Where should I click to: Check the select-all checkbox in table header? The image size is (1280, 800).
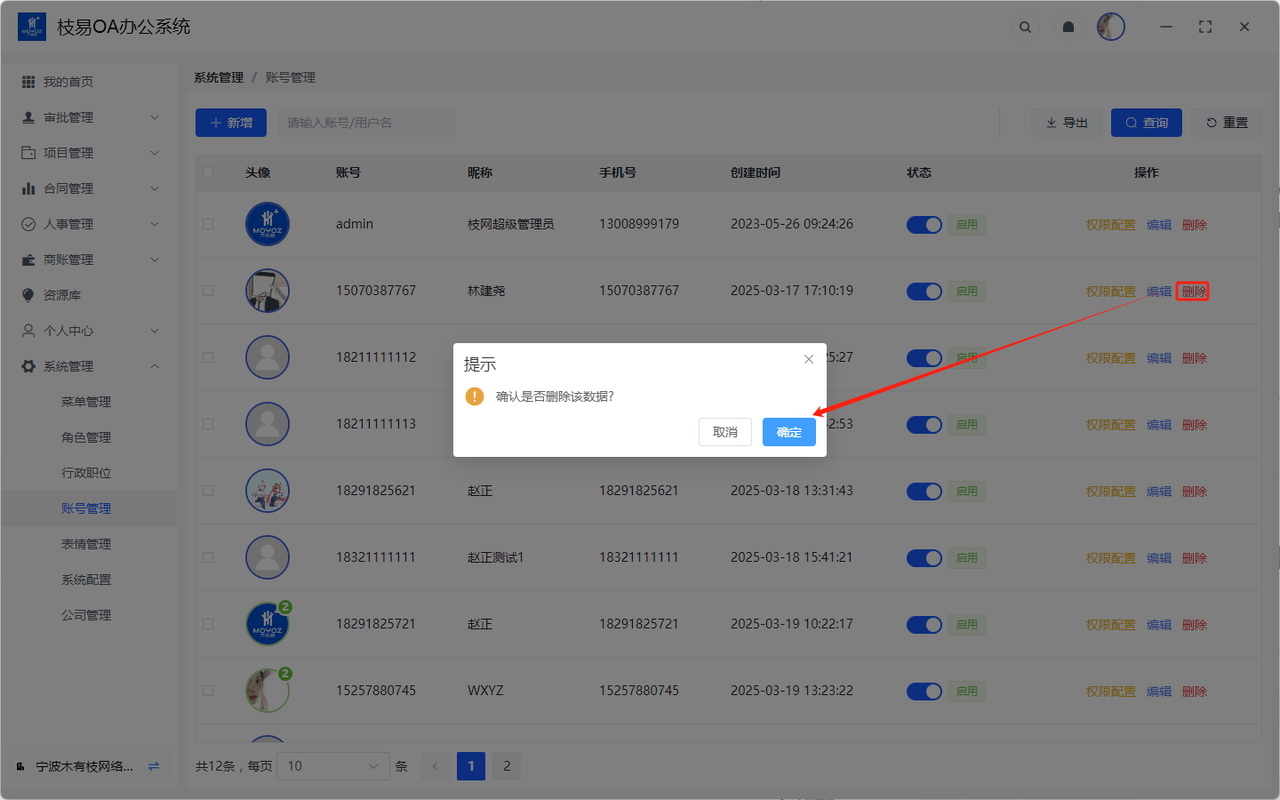(x=208, y=172)
